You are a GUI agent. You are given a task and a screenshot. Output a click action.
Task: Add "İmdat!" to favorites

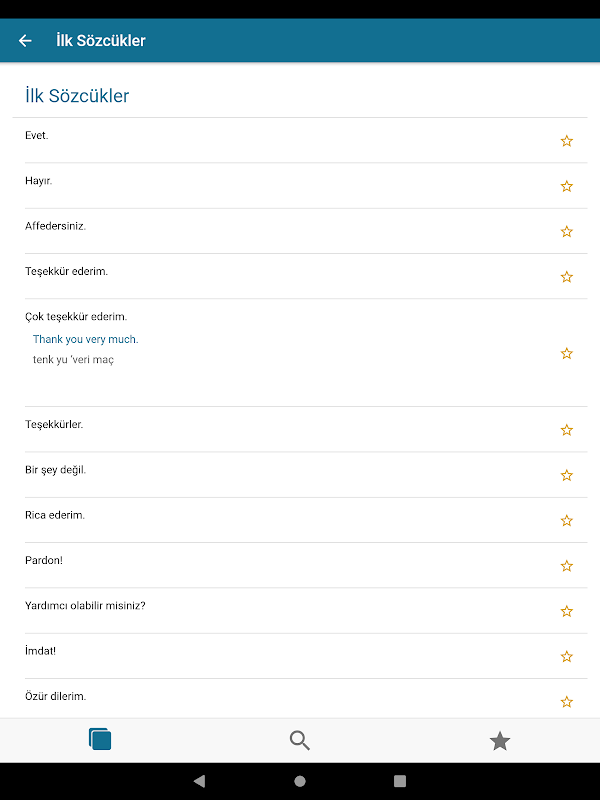click(566, 656)
